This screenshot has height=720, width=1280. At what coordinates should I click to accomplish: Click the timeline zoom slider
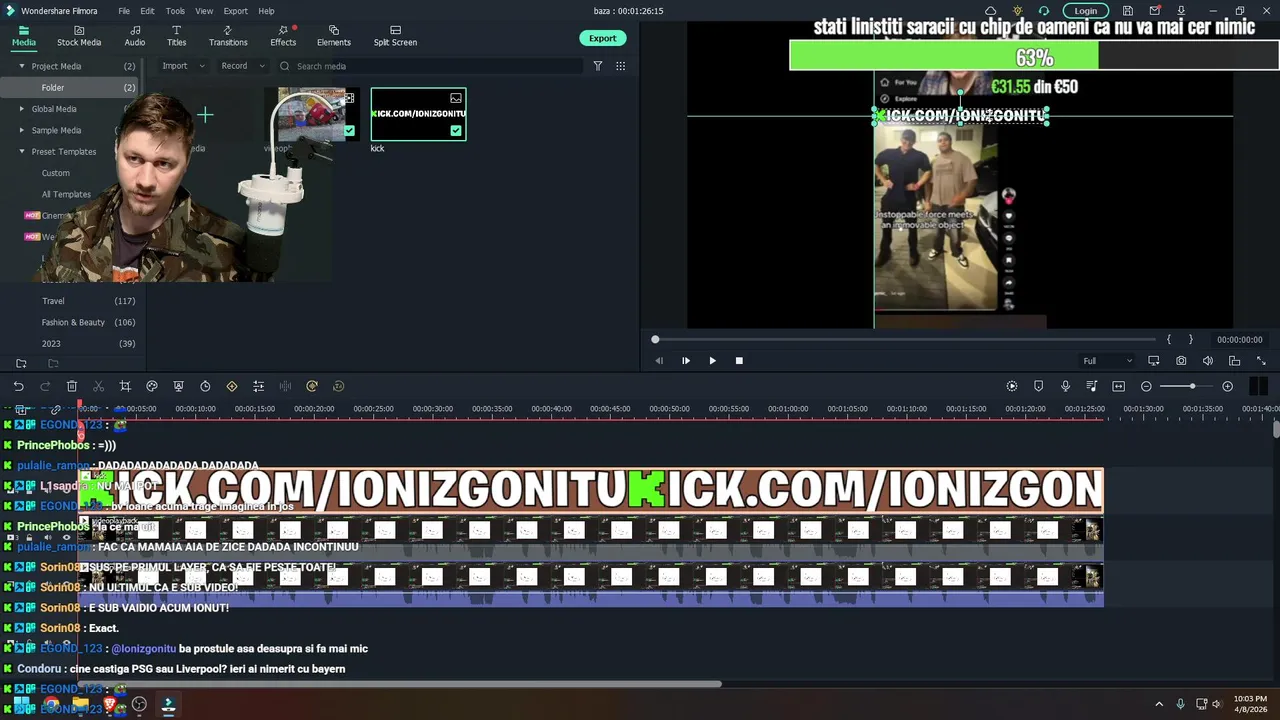1186,386
